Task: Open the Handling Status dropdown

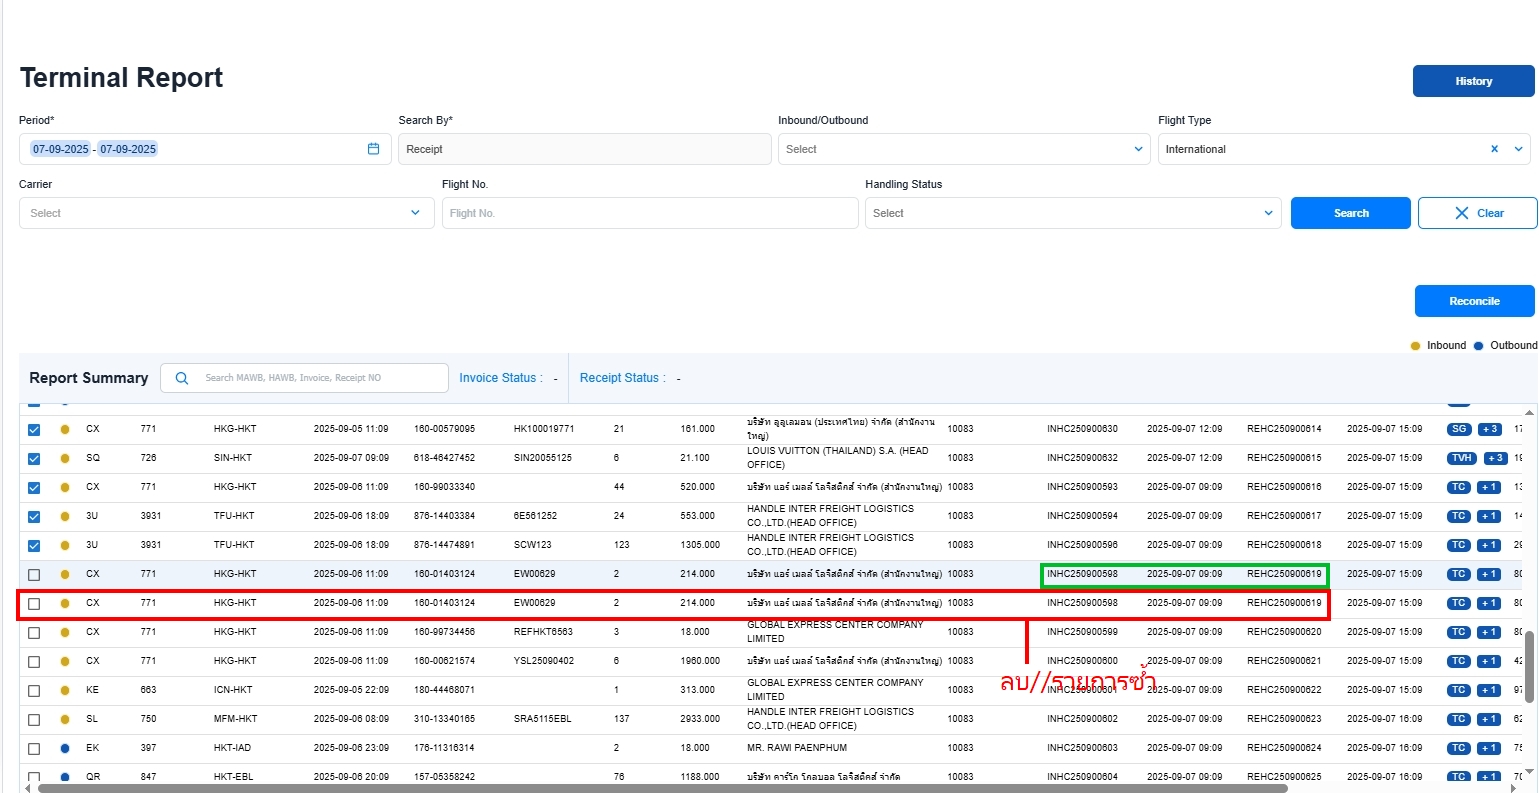Action: click(x=1072, y=213)
